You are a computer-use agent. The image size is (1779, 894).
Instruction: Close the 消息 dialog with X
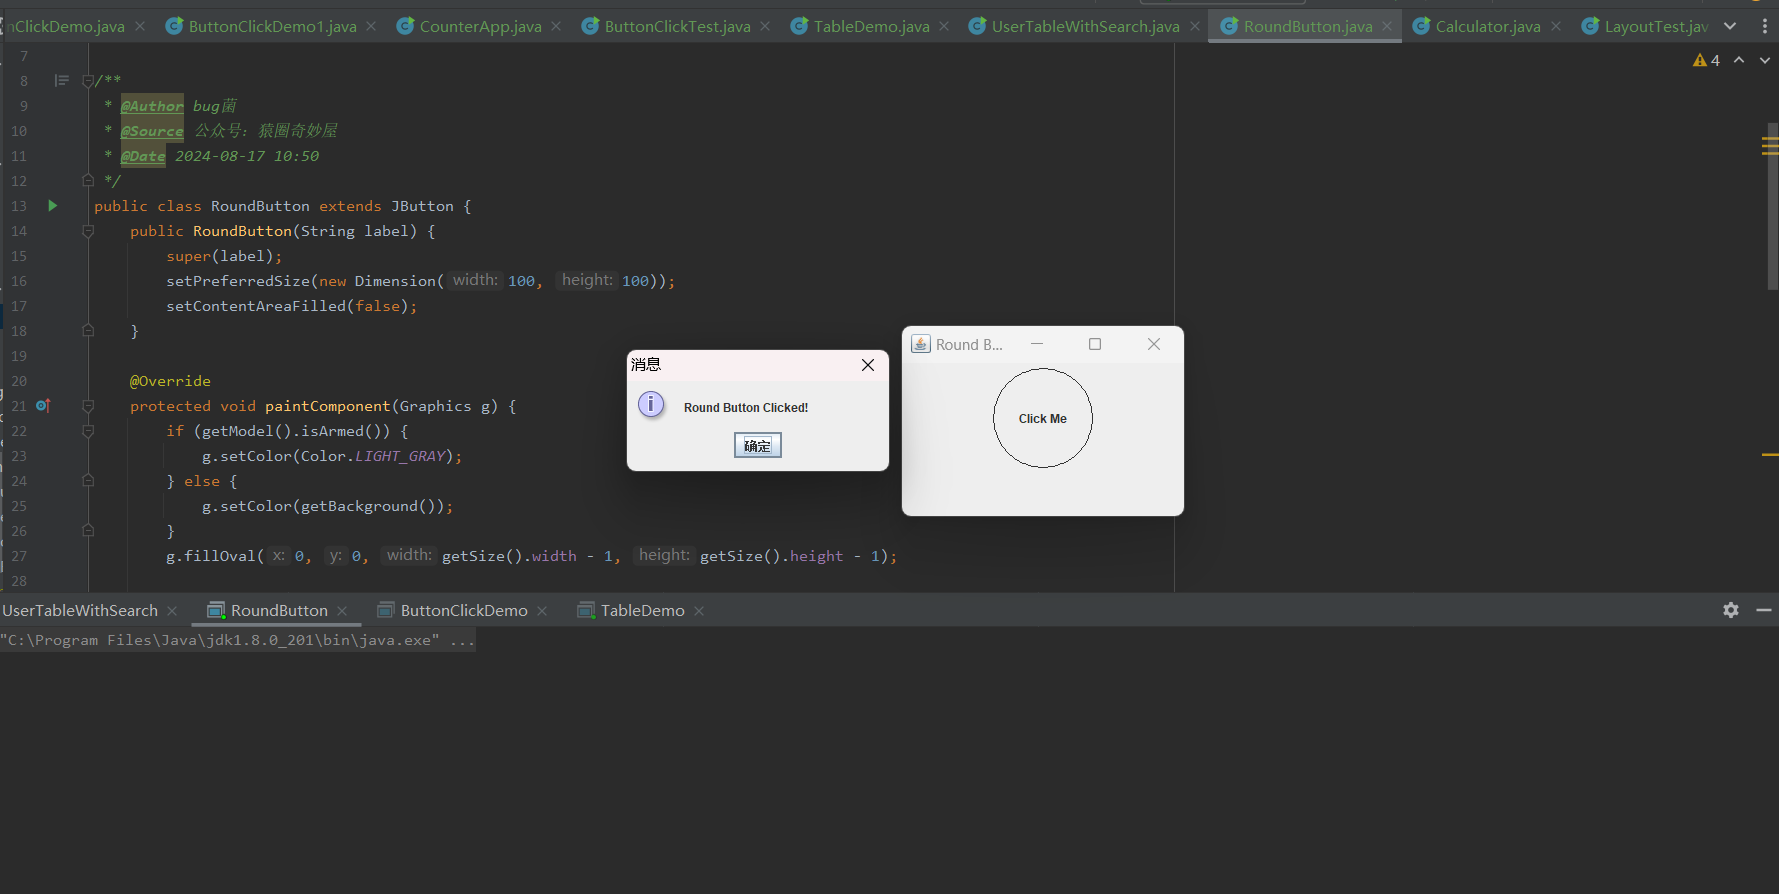point(868,365)
